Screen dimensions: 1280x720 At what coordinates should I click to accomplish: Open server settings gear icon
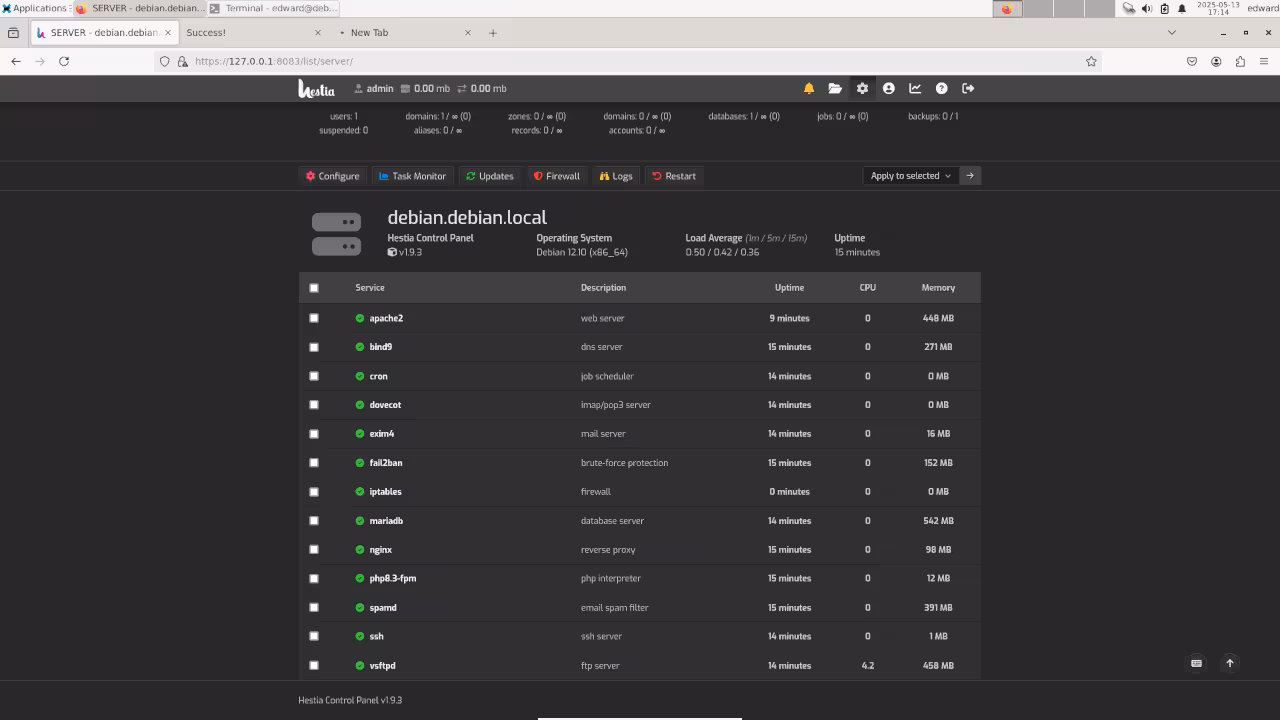point(862,89)
